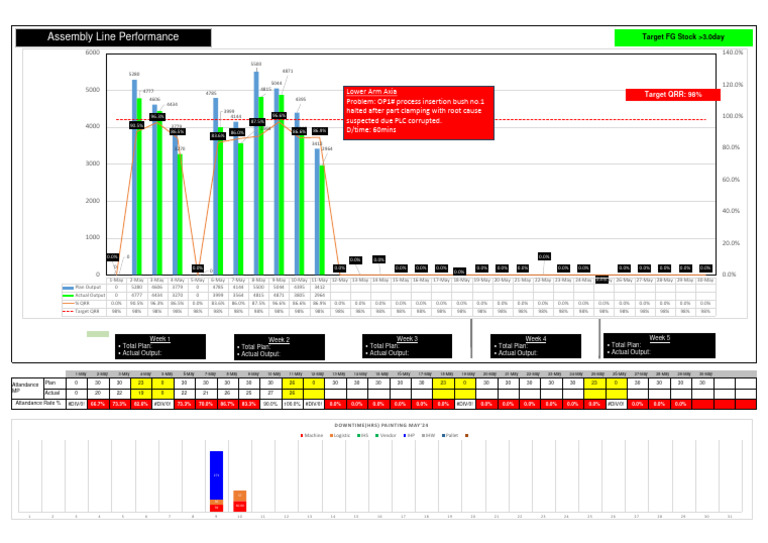The height and width of the screenshot is (543, 768).
Task: Click the orange % QRR legend key
Action: pyautogui.click(x=68, y=304)
